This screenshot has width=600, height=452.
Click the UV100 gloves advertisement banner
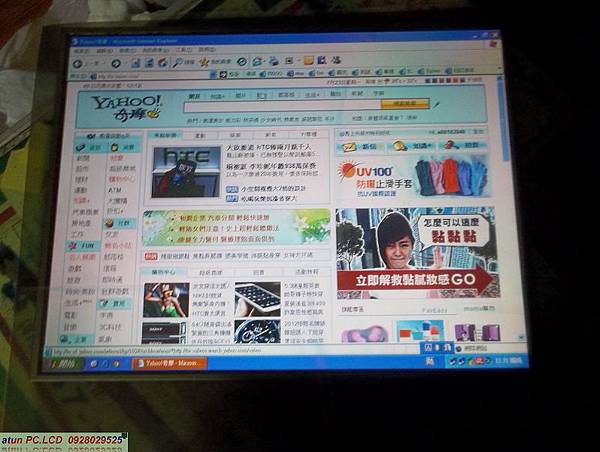pyautogui.click(x=412, y=177)
